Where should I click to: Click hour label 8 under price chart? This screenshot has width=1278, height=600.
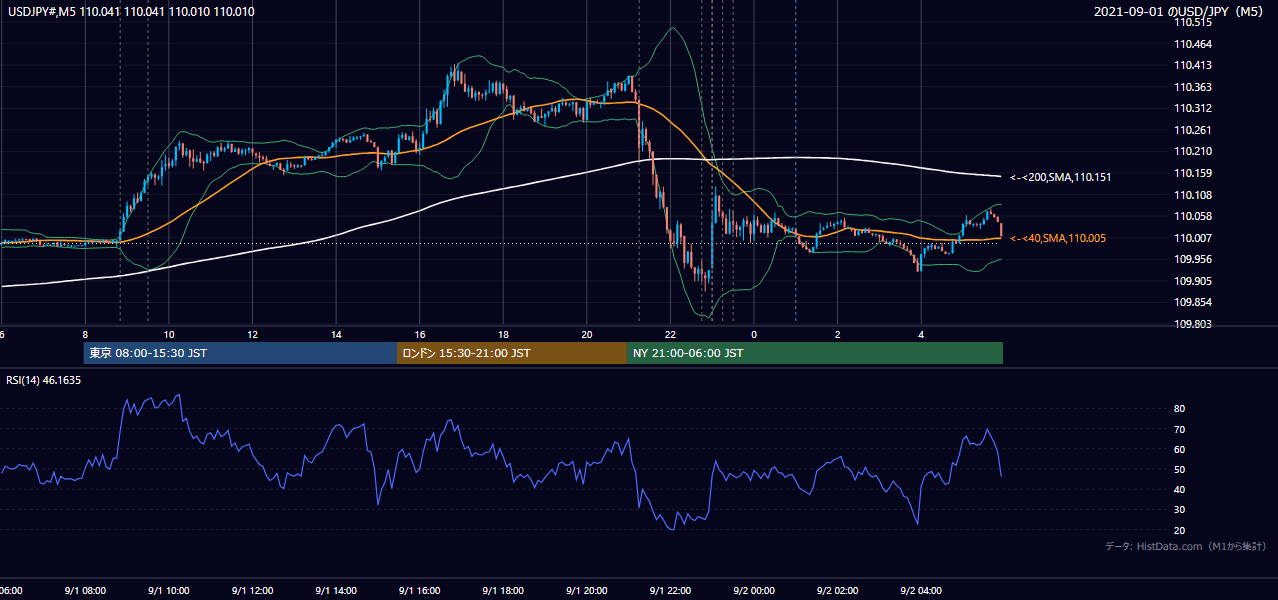pos(85,334)
